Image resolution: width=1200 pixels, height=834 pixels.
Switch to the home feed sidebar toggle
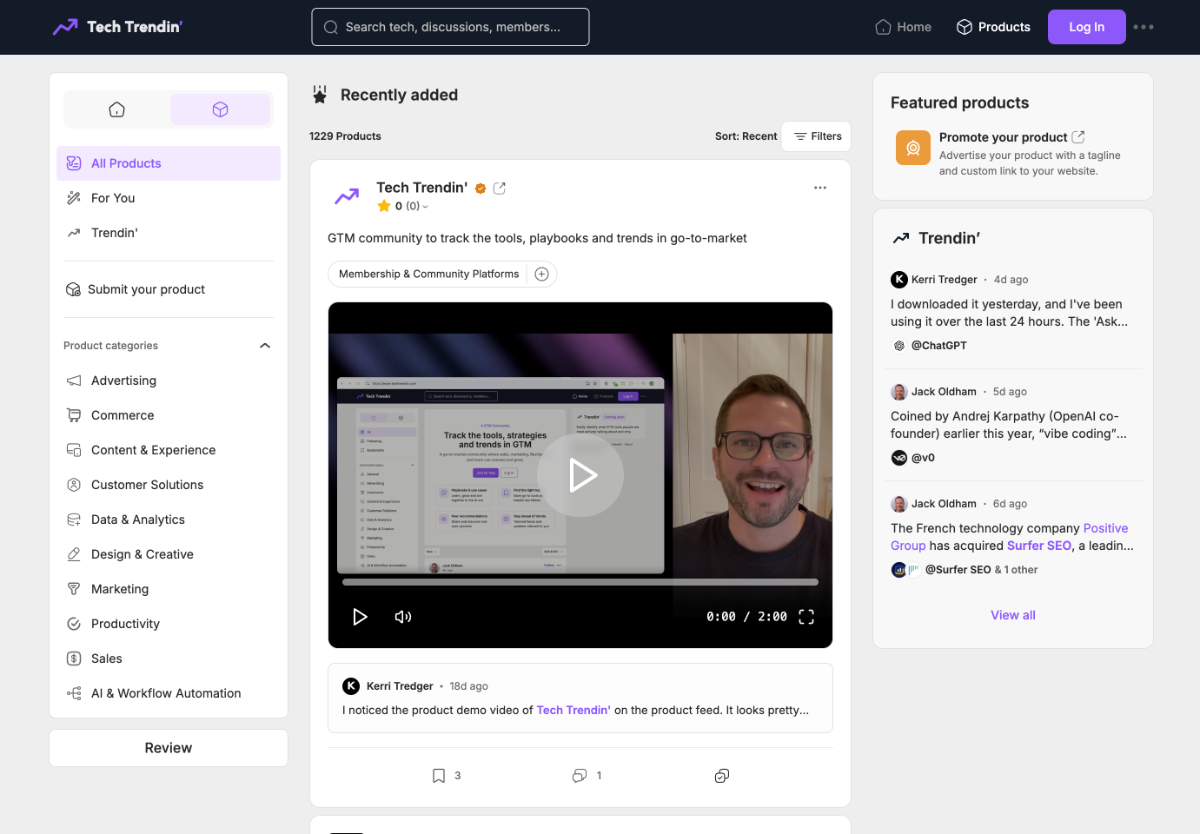117,110
